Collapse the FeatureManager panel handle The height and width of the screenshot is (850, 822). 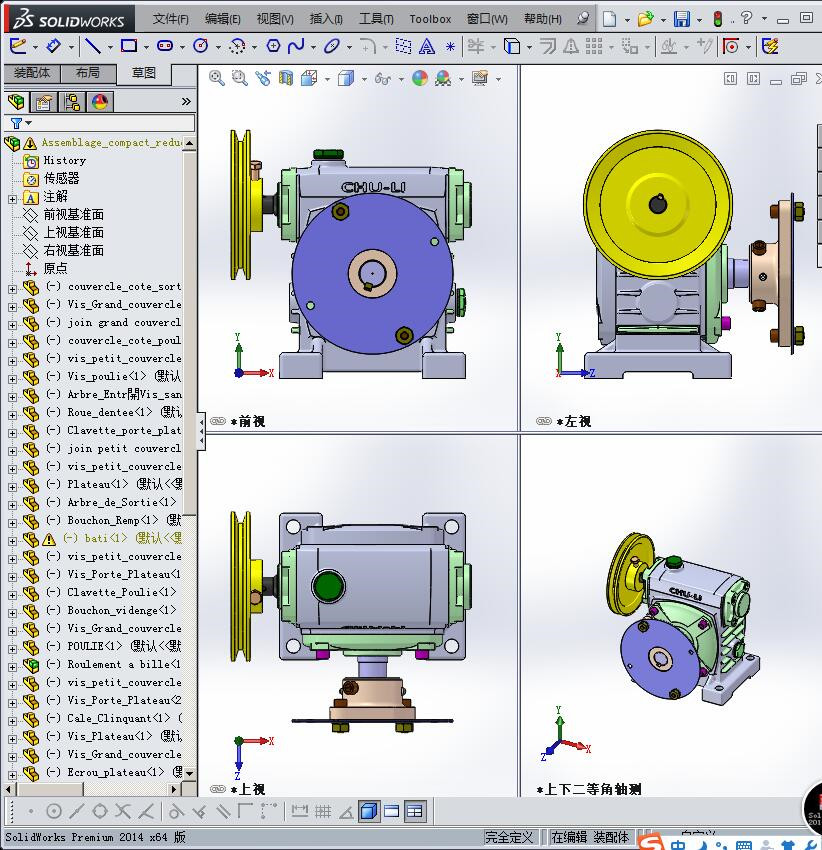point(201,432)
